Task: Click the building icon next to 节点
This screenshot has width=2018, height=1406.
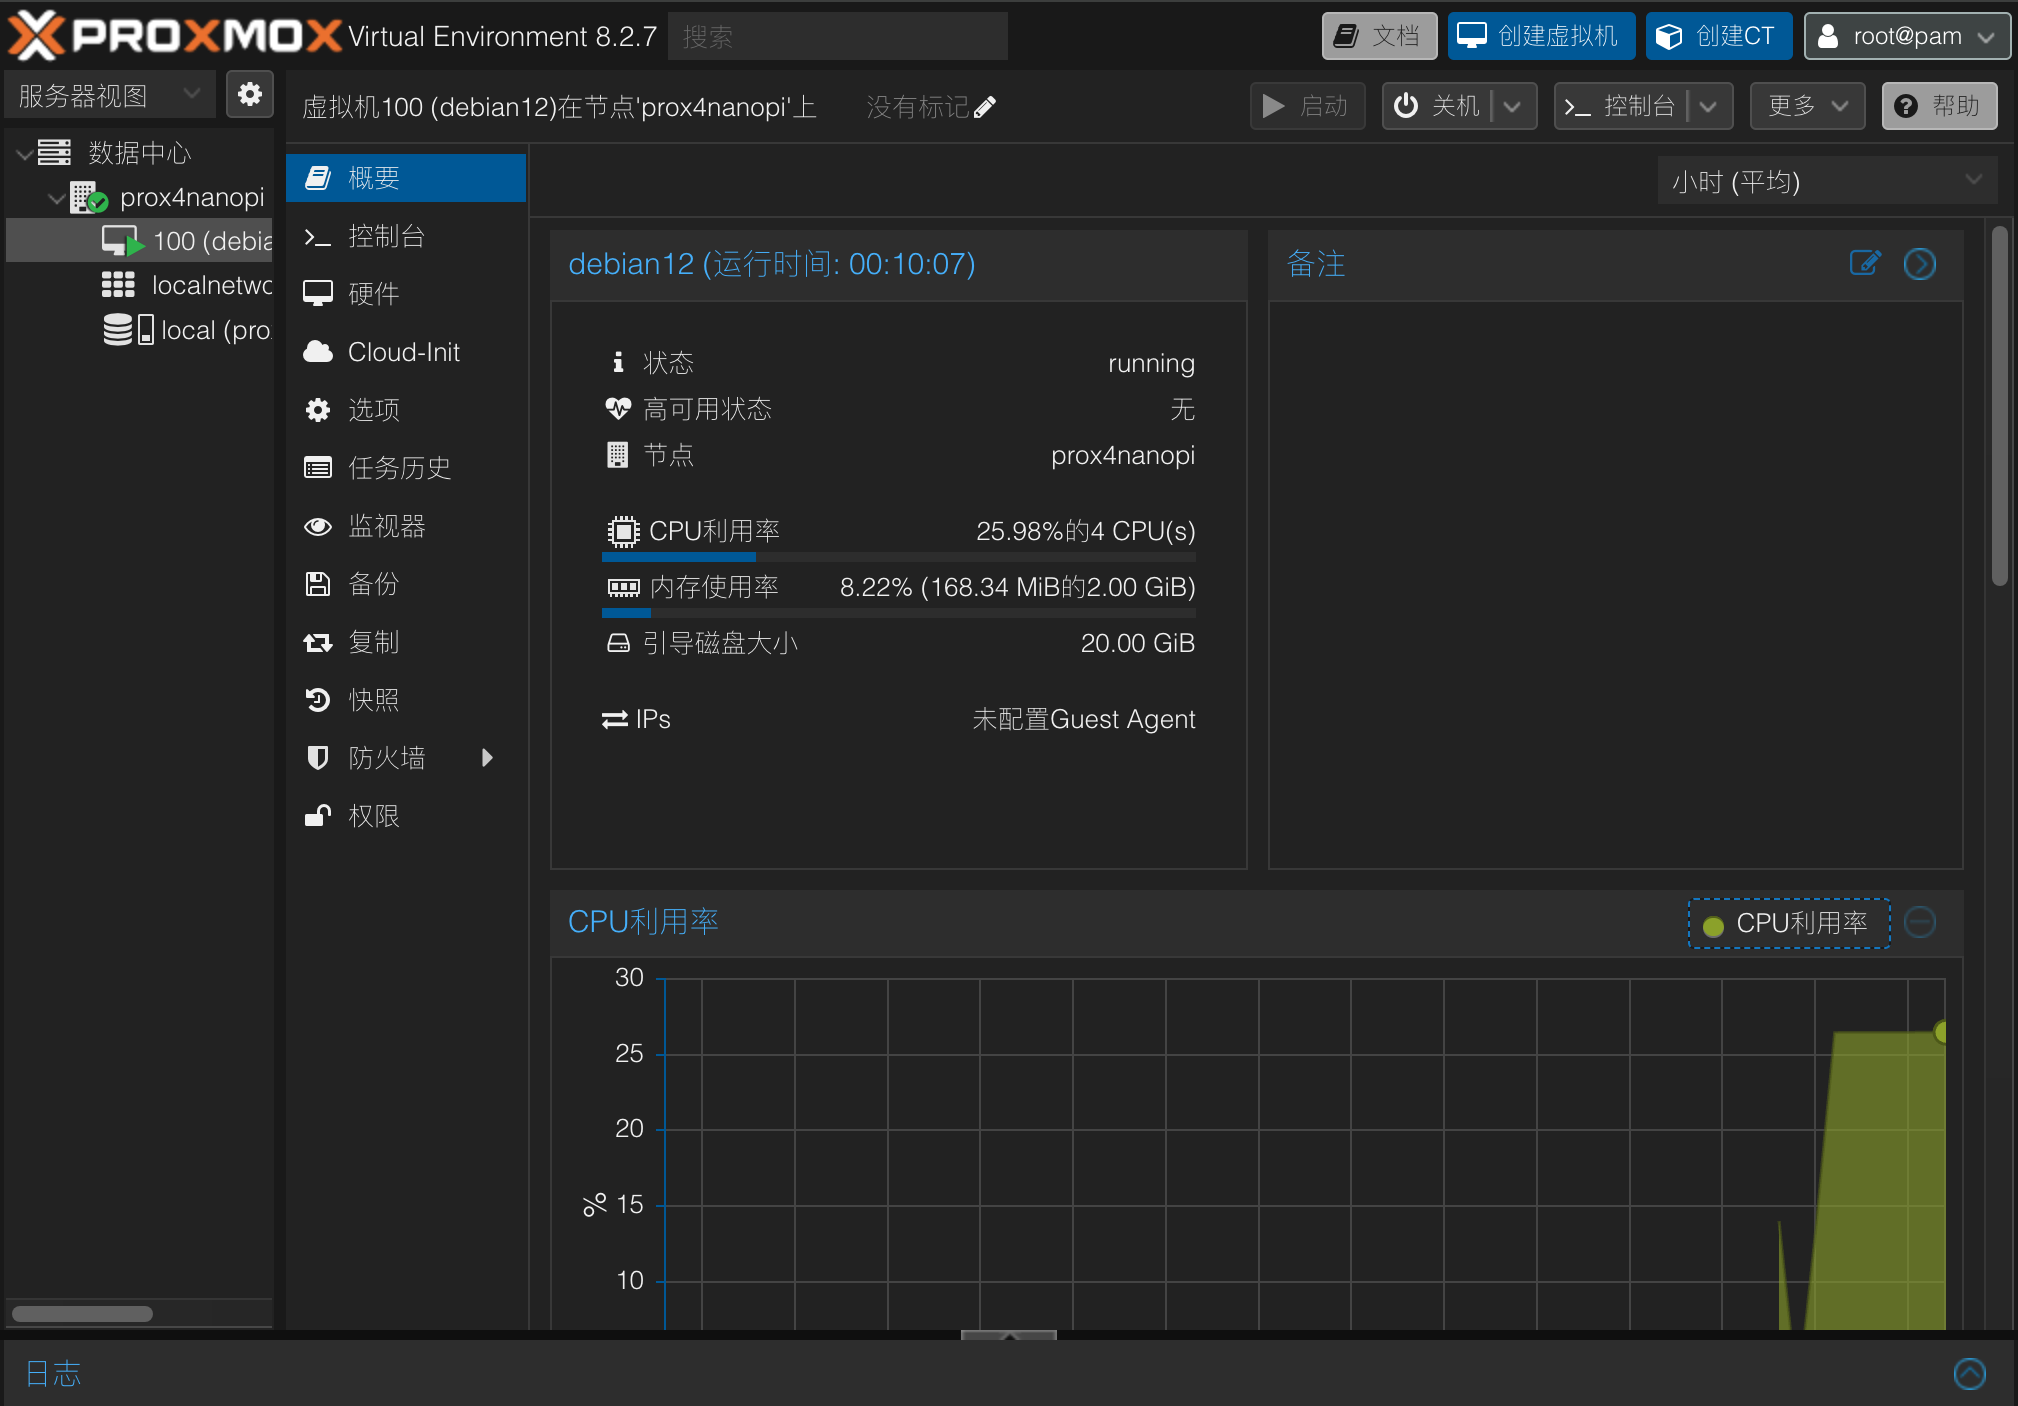Action: (x=618, y=455)
